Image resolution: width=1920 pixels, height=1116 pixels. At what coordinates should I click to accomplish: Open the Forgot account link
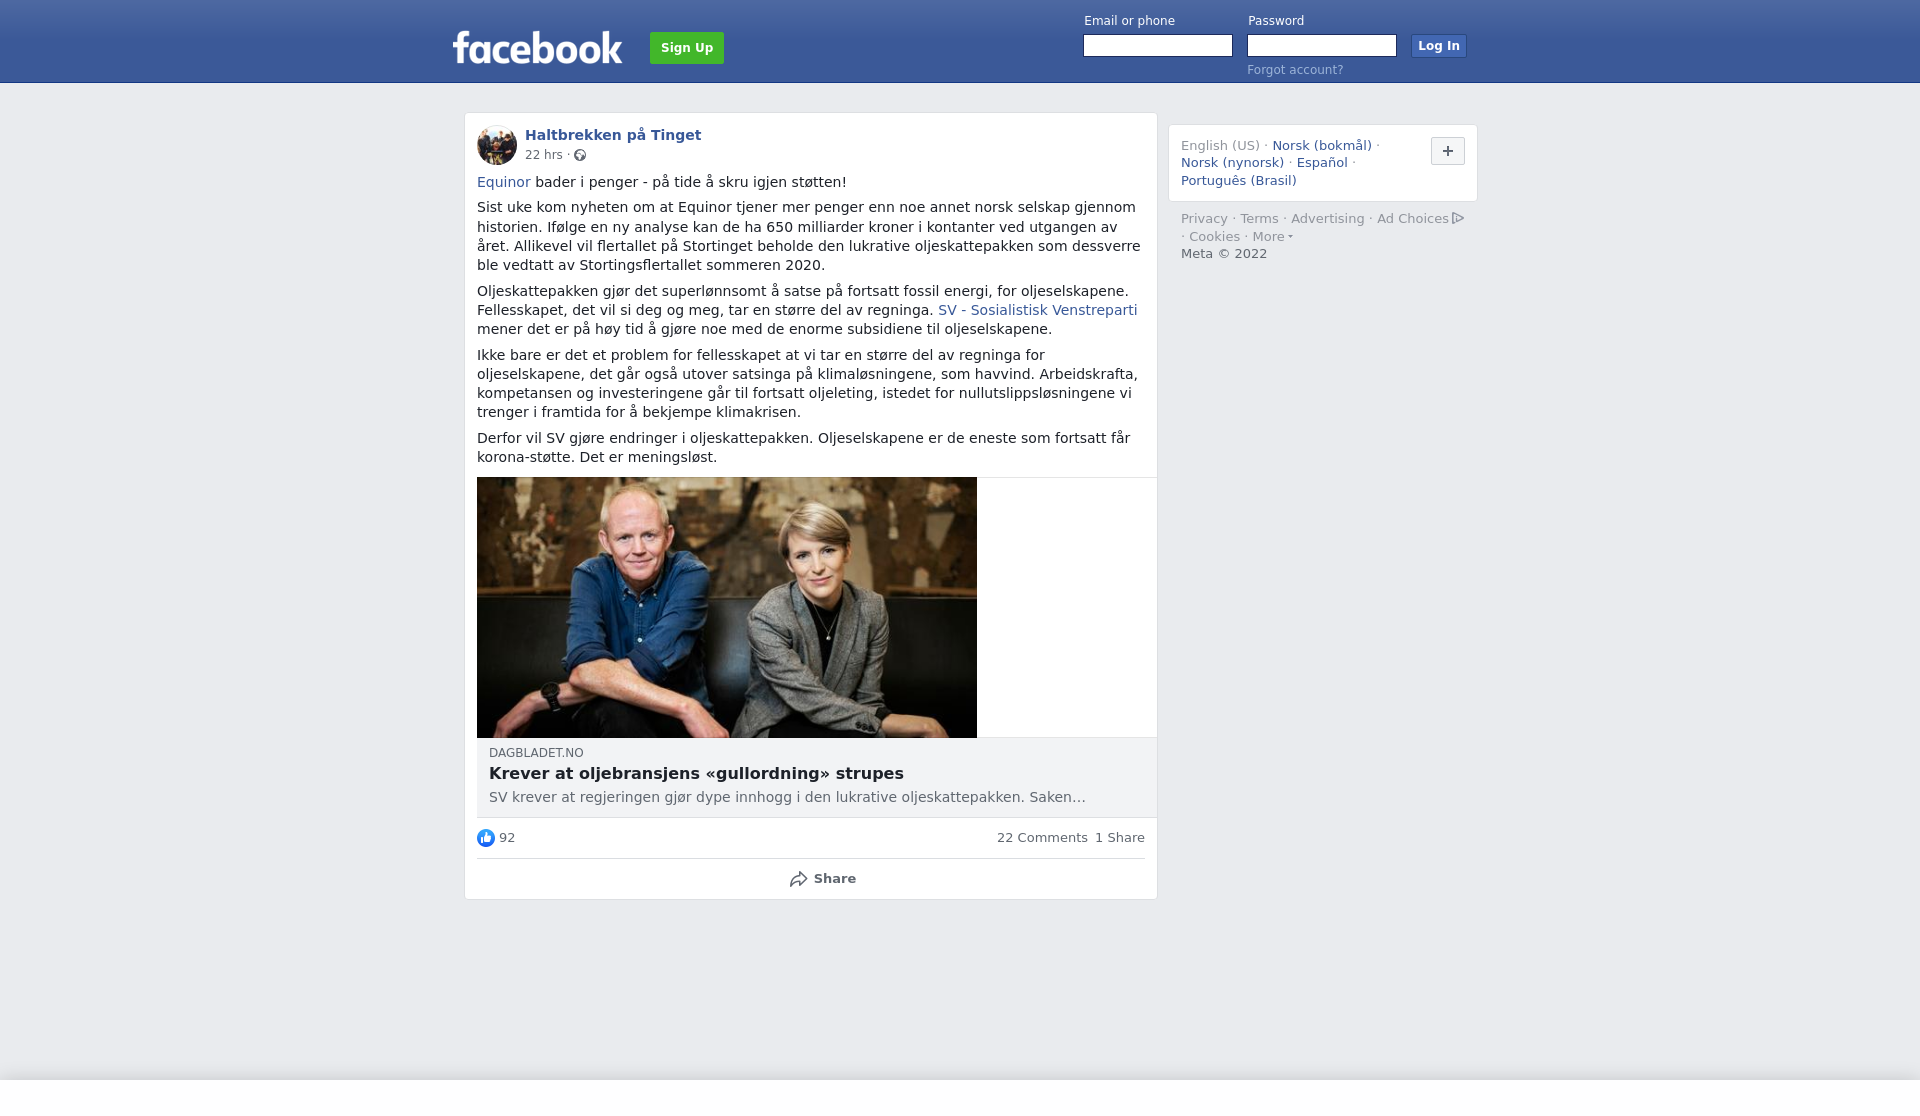(x=1295, y=70)
